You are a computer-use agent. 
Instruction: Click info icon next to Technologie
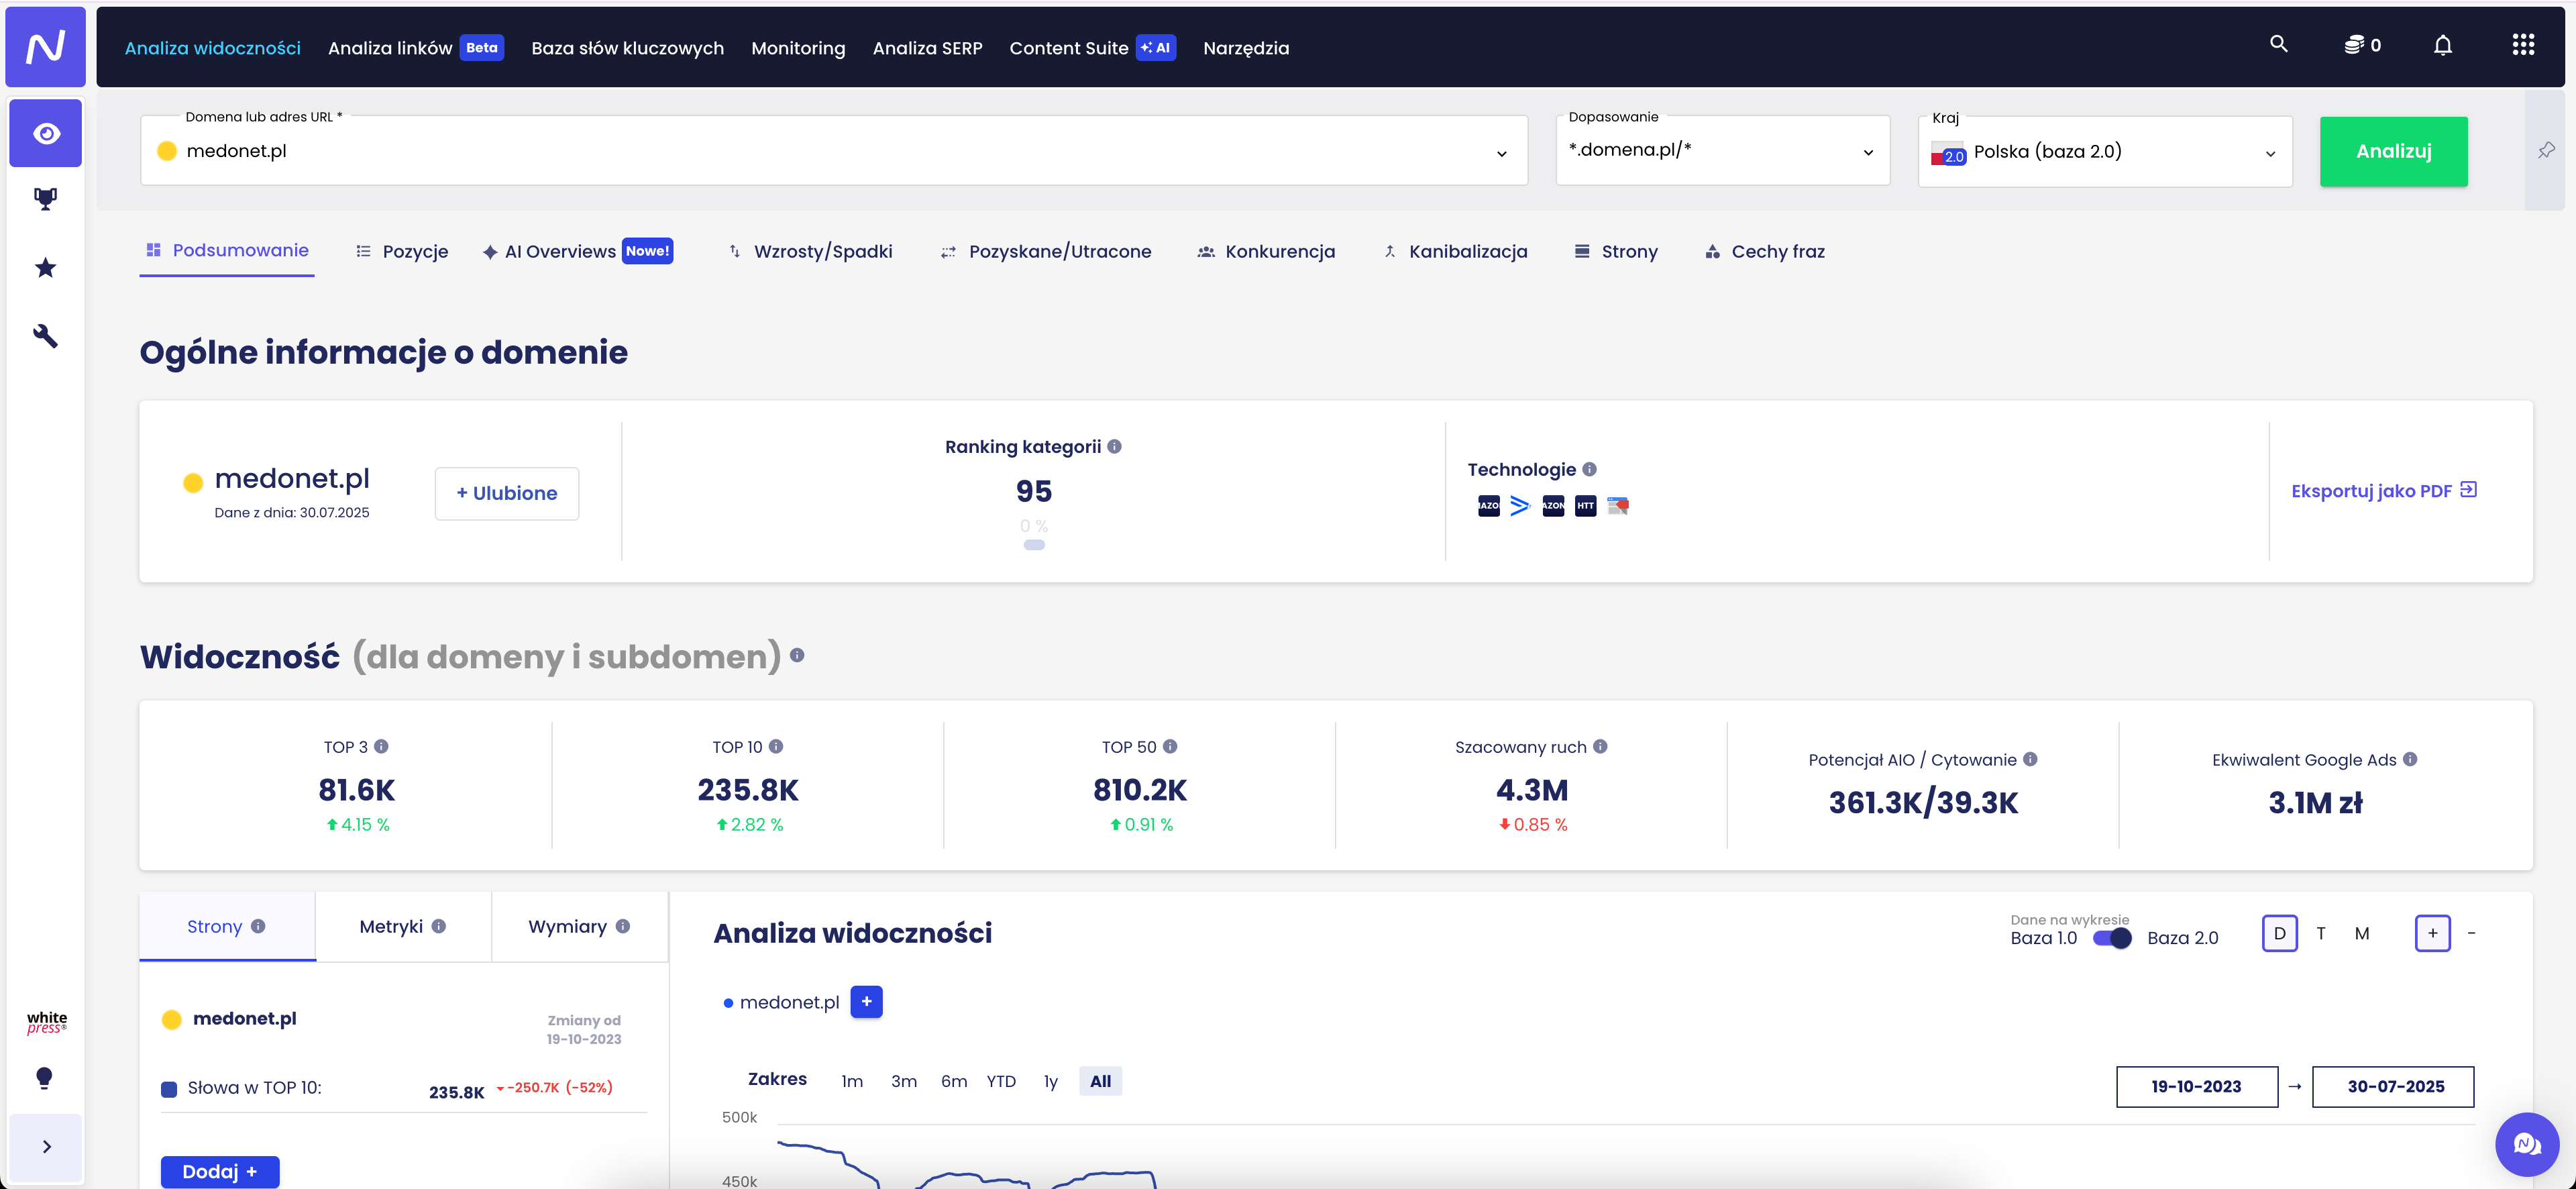(1589, 469)
